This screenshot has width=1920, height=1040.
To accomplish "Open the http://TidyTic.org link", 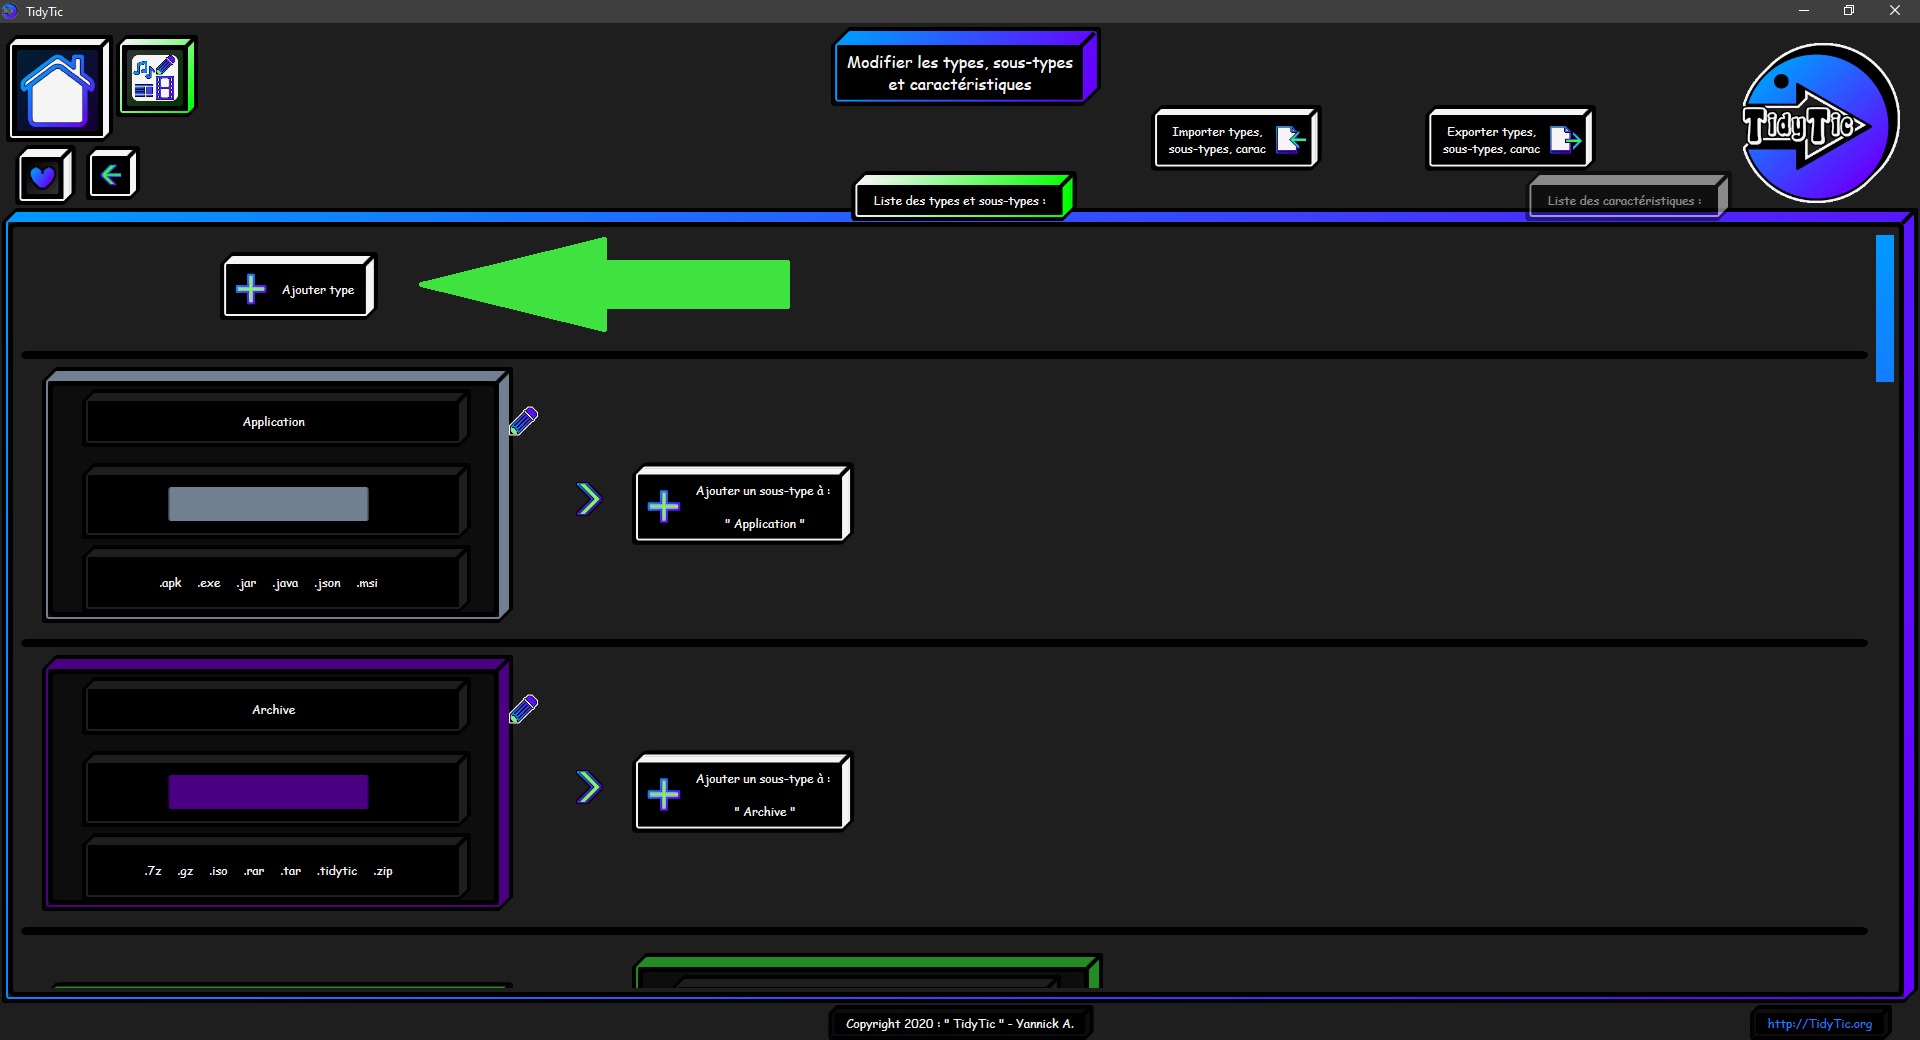I will [1819, 1024].
